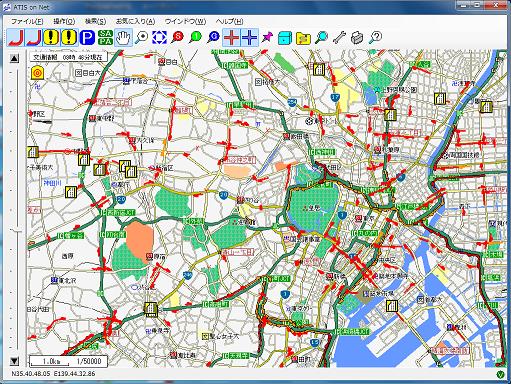Click the blue G goal-point pin icon
Viewport: 511px width, 384px height.
[213, 37]
